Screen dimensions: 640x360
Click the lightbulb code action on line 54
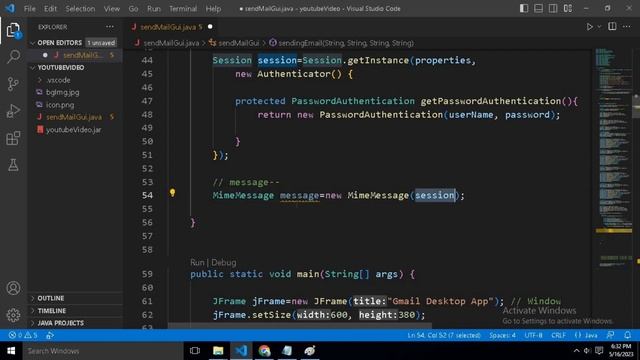pyautogui.click(x=172, y=193)
